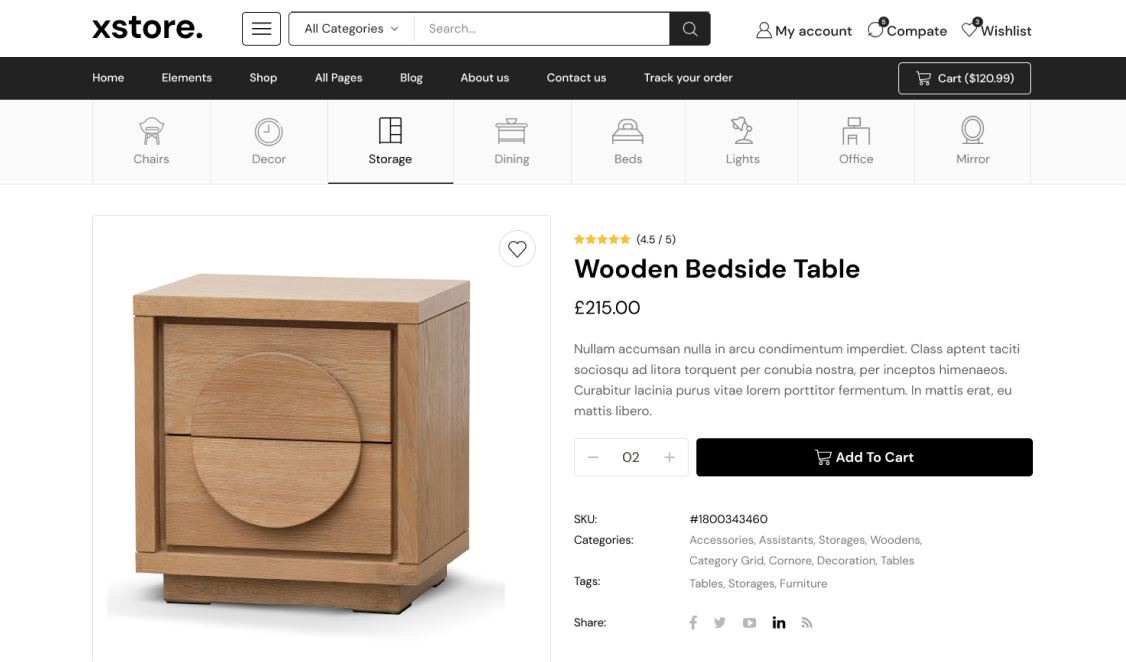Screen dimensions: 1126x662
Task: Share on Twitter icon
Action: pyautogui.click(x=720, y=623)
